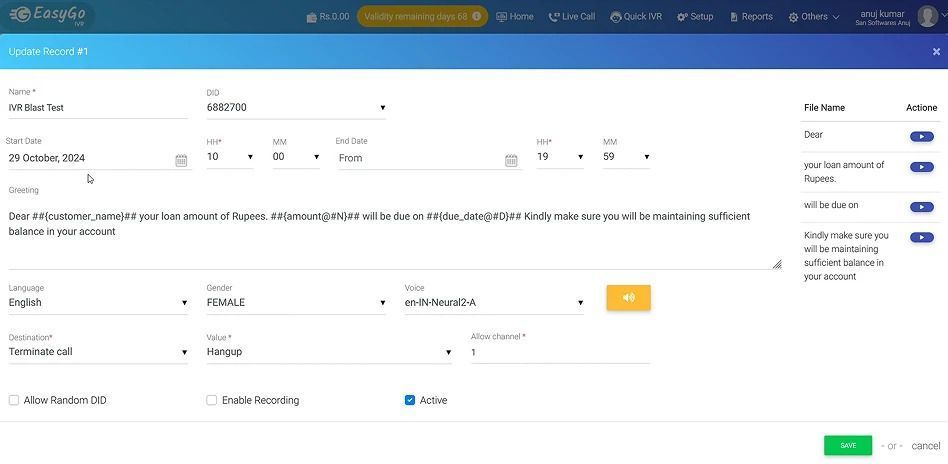Open the DID dropdown showing 6882700

click(x=296, y=108)
